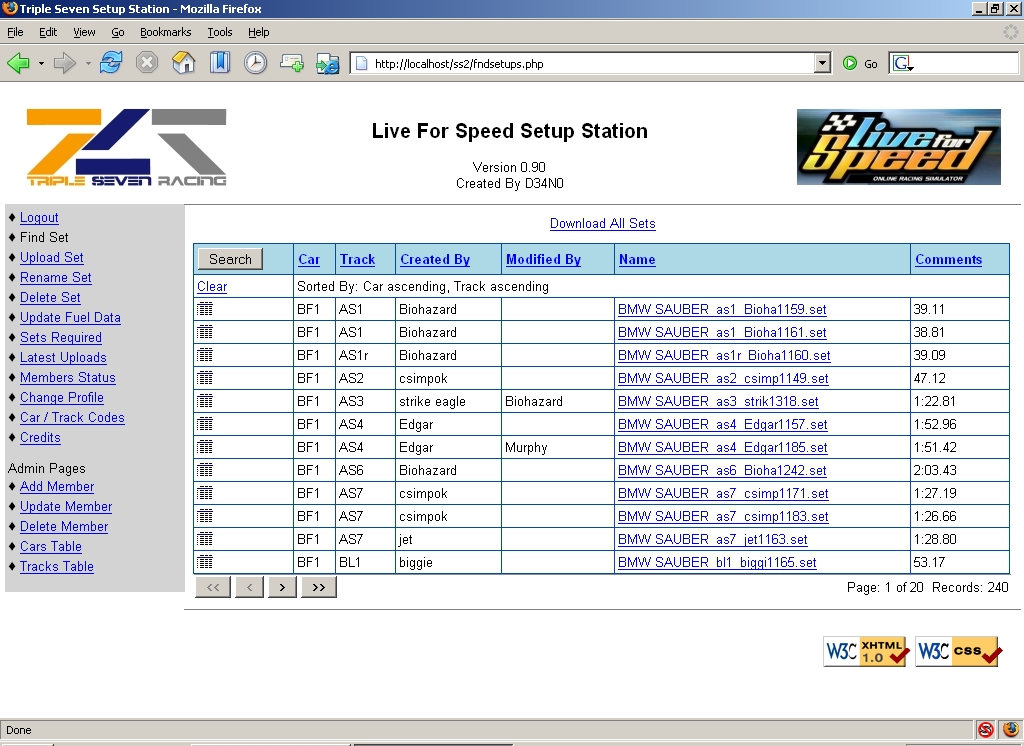
Task: Sort by the Name column header
Action: [637, 259]
